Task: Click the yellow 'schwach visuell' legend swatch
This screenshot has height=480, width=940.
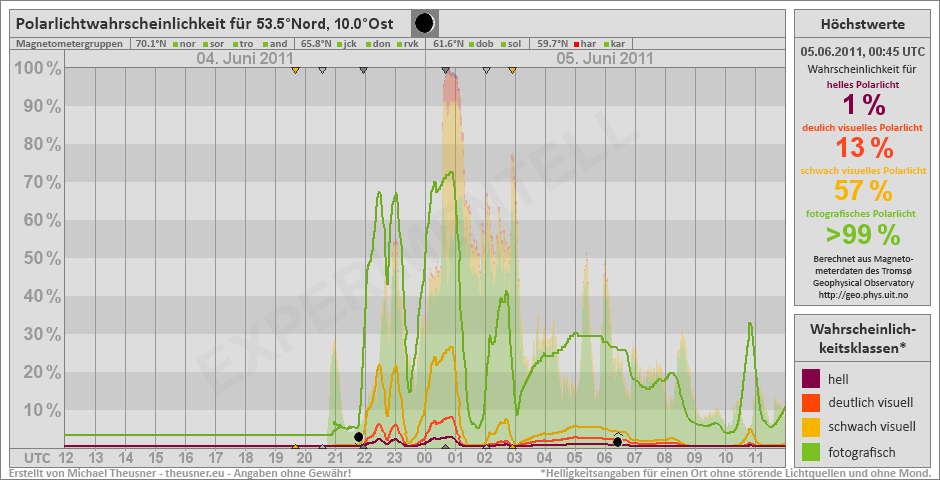Action: [812, 427]
